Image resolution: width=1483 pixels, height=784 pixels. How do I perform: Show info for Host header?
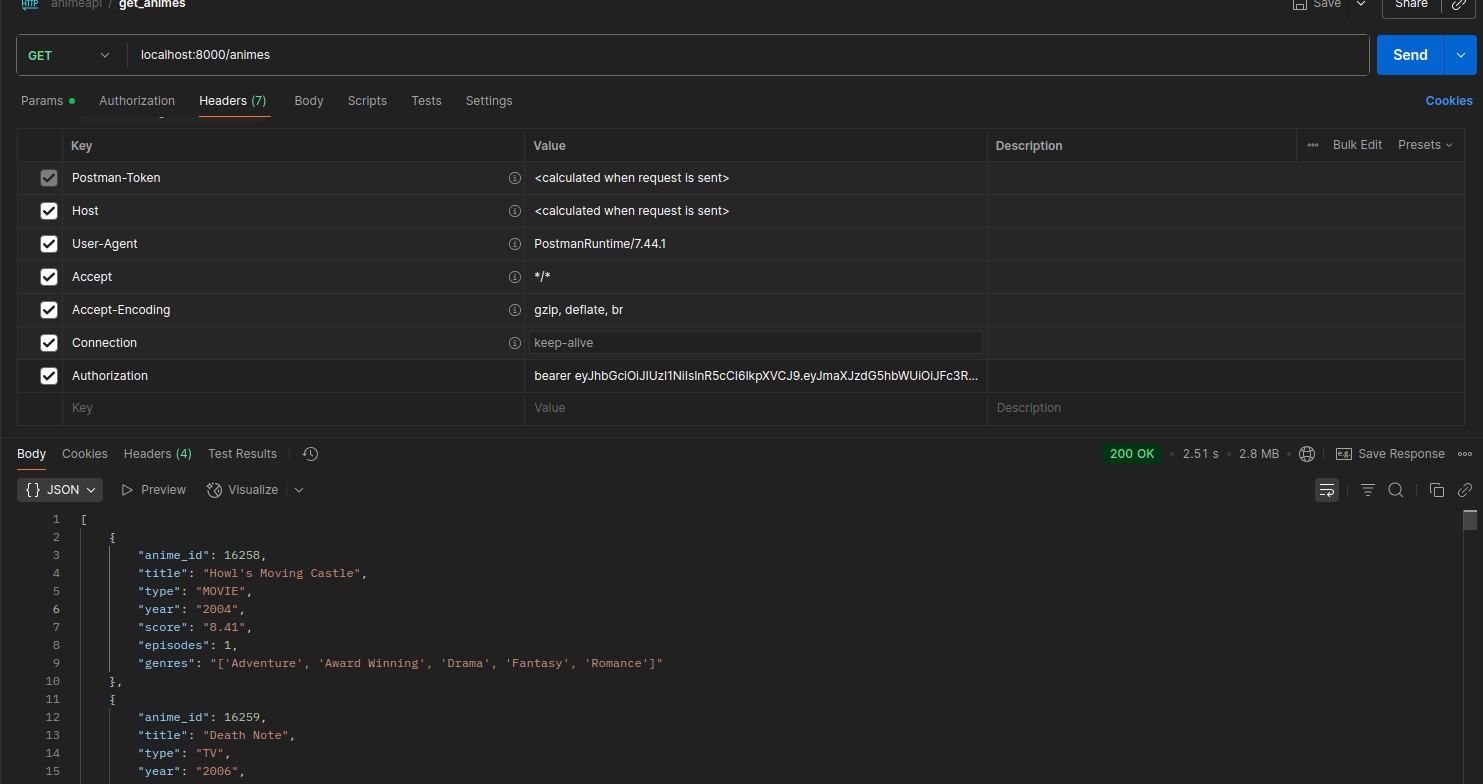pos(515,211)
